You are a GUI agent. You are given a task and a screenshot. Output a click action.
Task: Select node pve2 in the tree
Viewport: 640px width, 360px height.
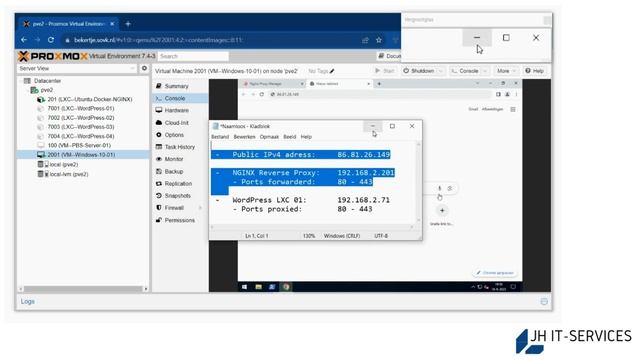[x=47, y=90]
